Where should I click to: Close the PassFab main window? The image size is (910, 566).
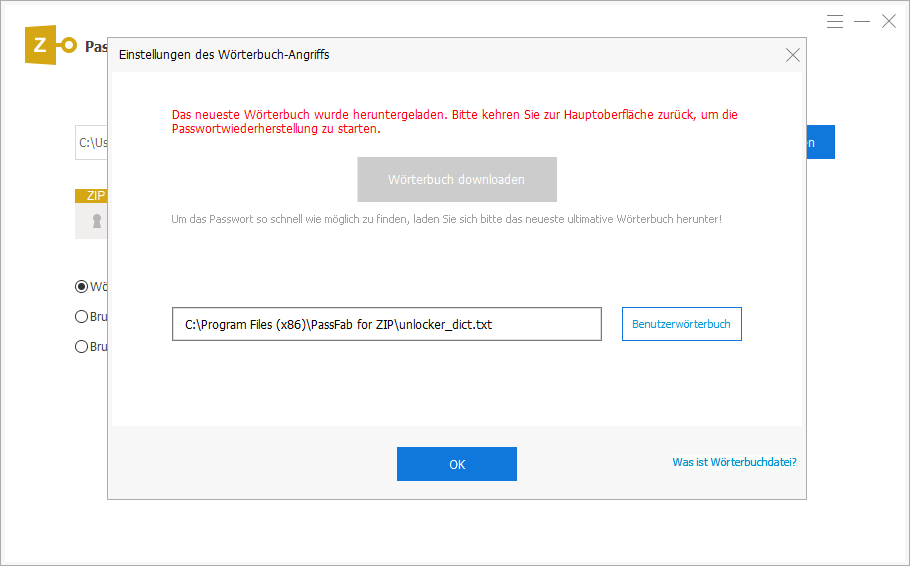click(x=889, y=21)
